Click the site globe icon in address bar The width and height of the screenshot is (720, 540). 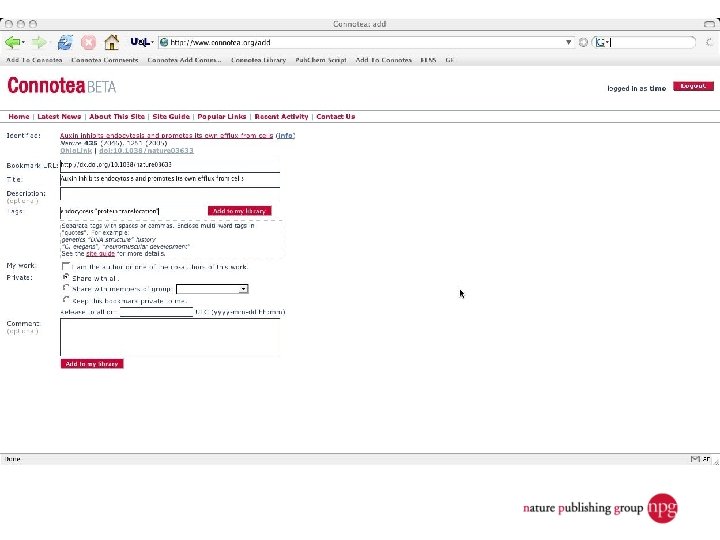tap(164, 43)
